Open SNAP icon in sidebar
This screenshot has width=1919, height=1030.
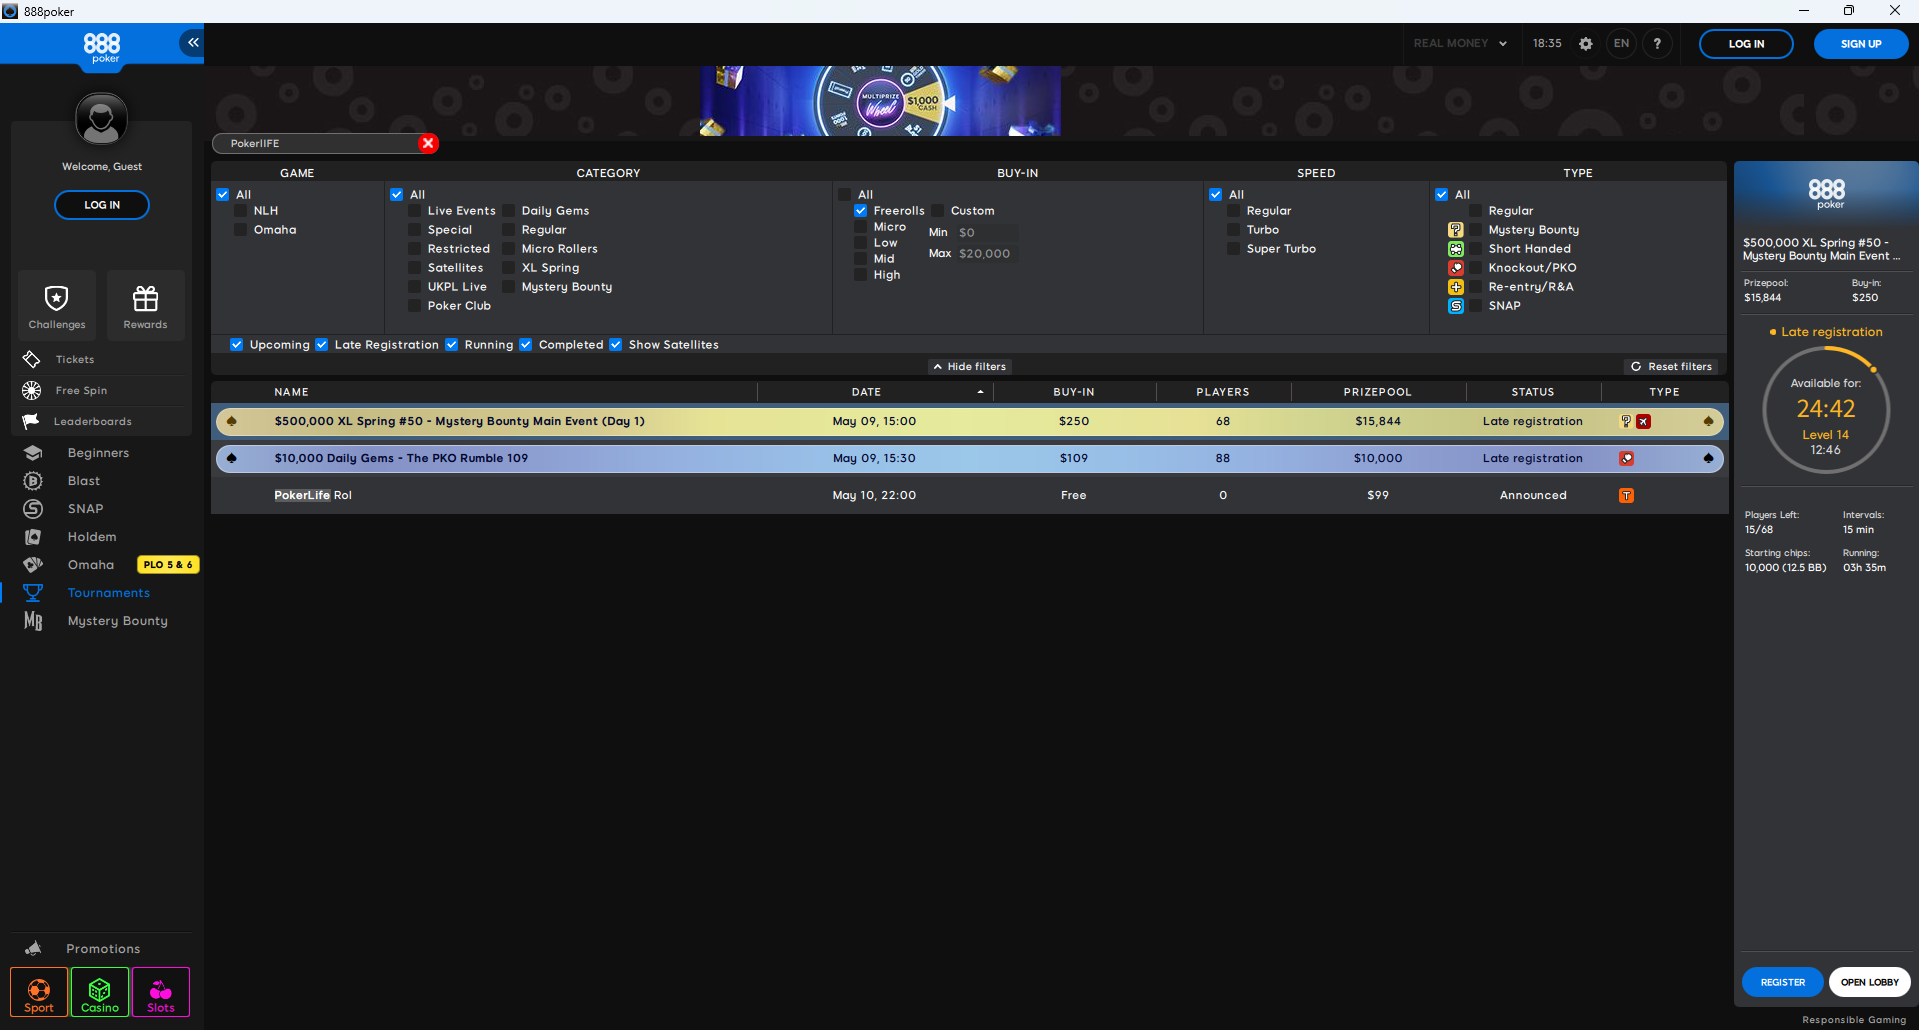(33, 509)
